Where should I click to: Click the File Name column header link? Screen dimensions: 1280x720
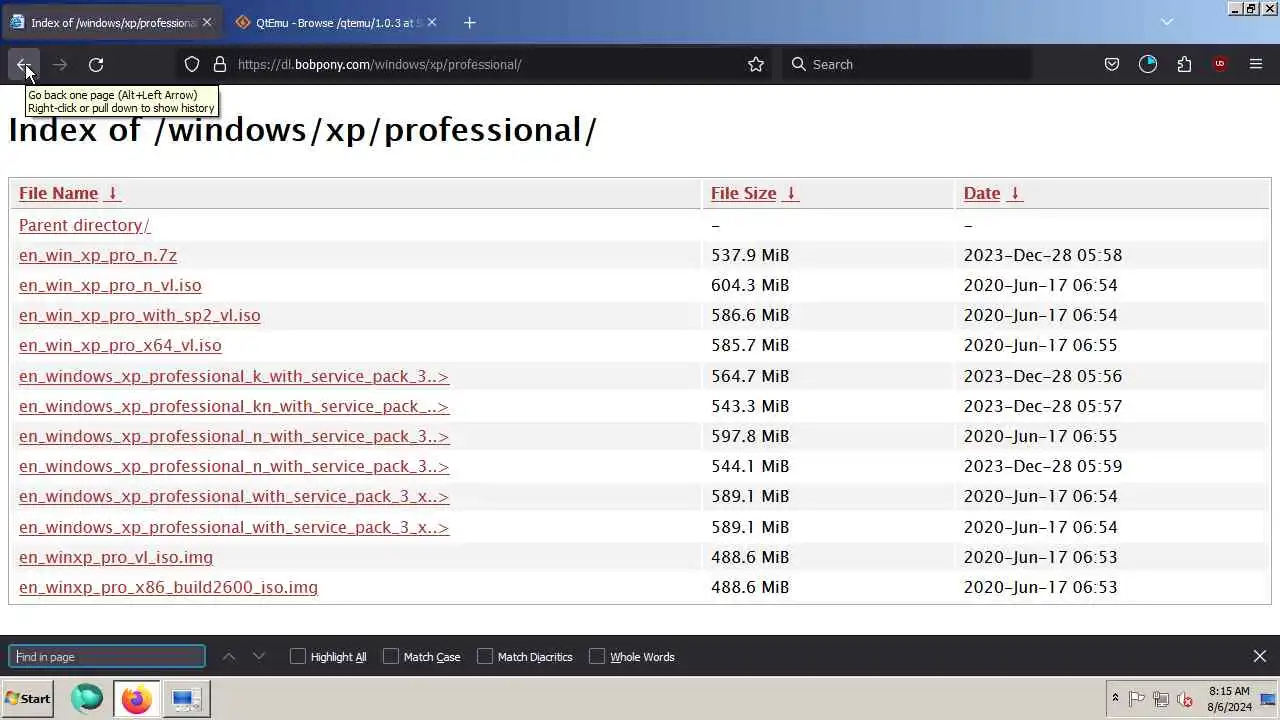pyautogui.click(x=58, y=193)
